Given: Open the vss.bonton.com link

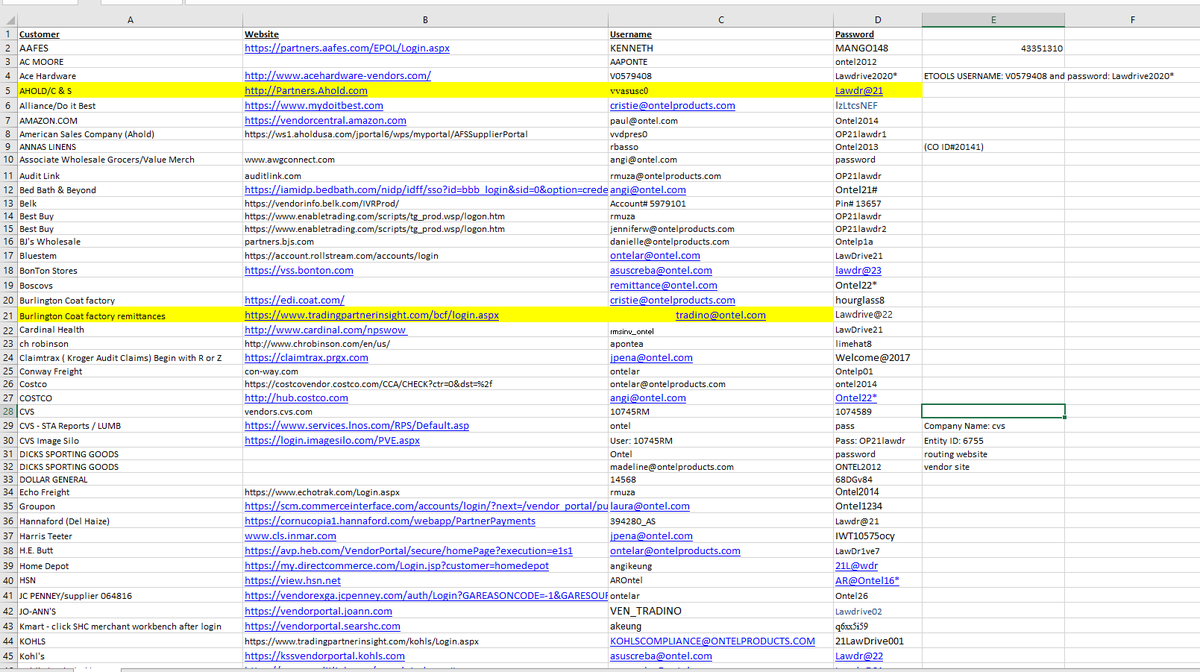Looking at the screenshot, I should pyautogui.click(x=299, y=270).
